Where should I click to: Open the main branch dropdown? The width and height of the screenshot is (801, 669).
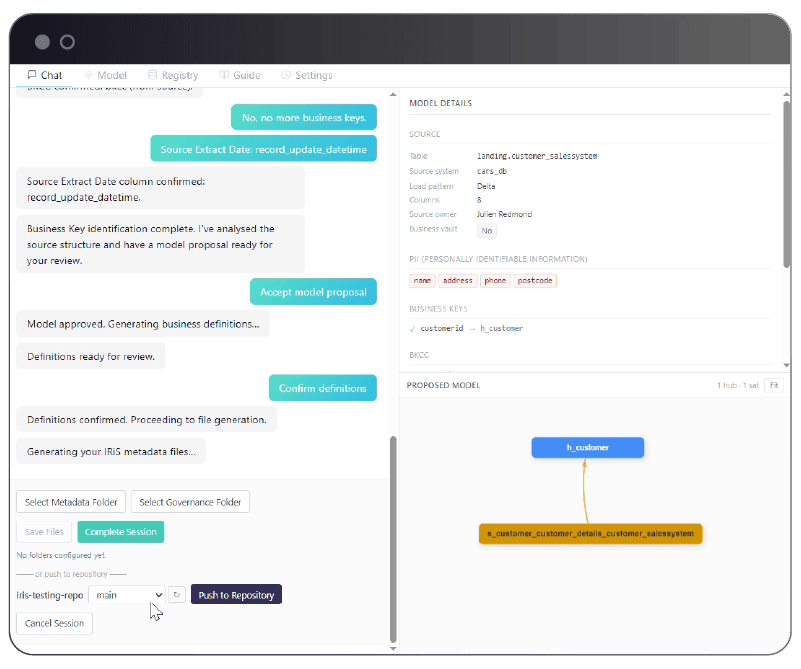coord(127,595)
